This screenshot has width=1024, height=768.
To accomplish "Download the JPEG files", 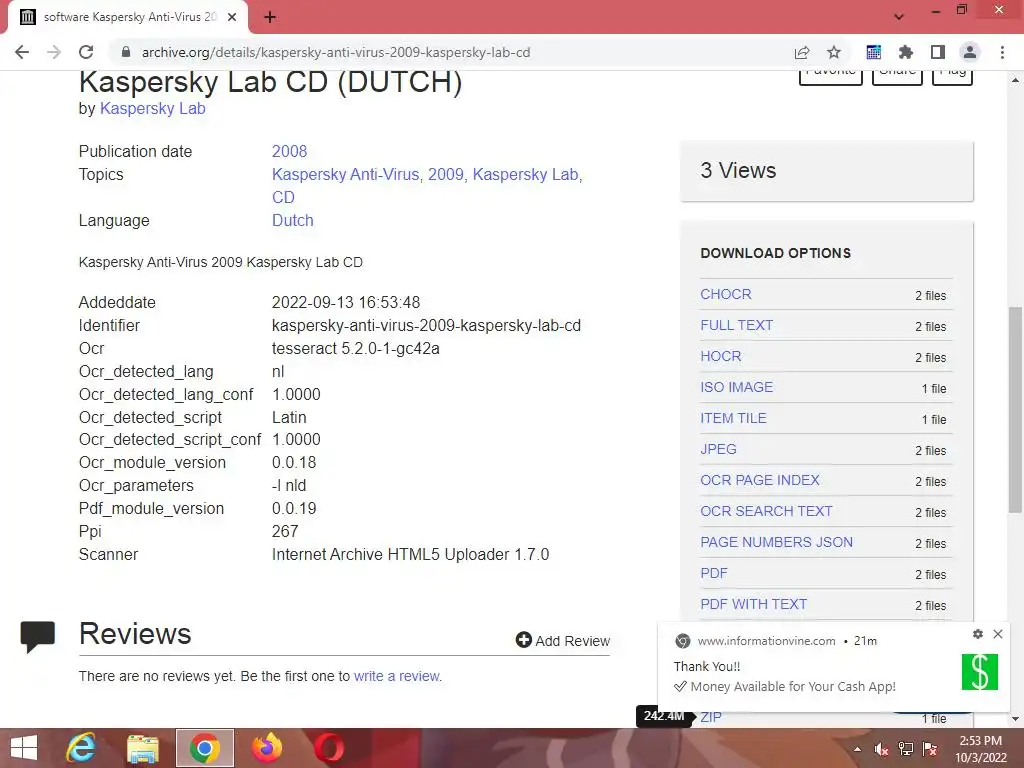I will 718,449.
